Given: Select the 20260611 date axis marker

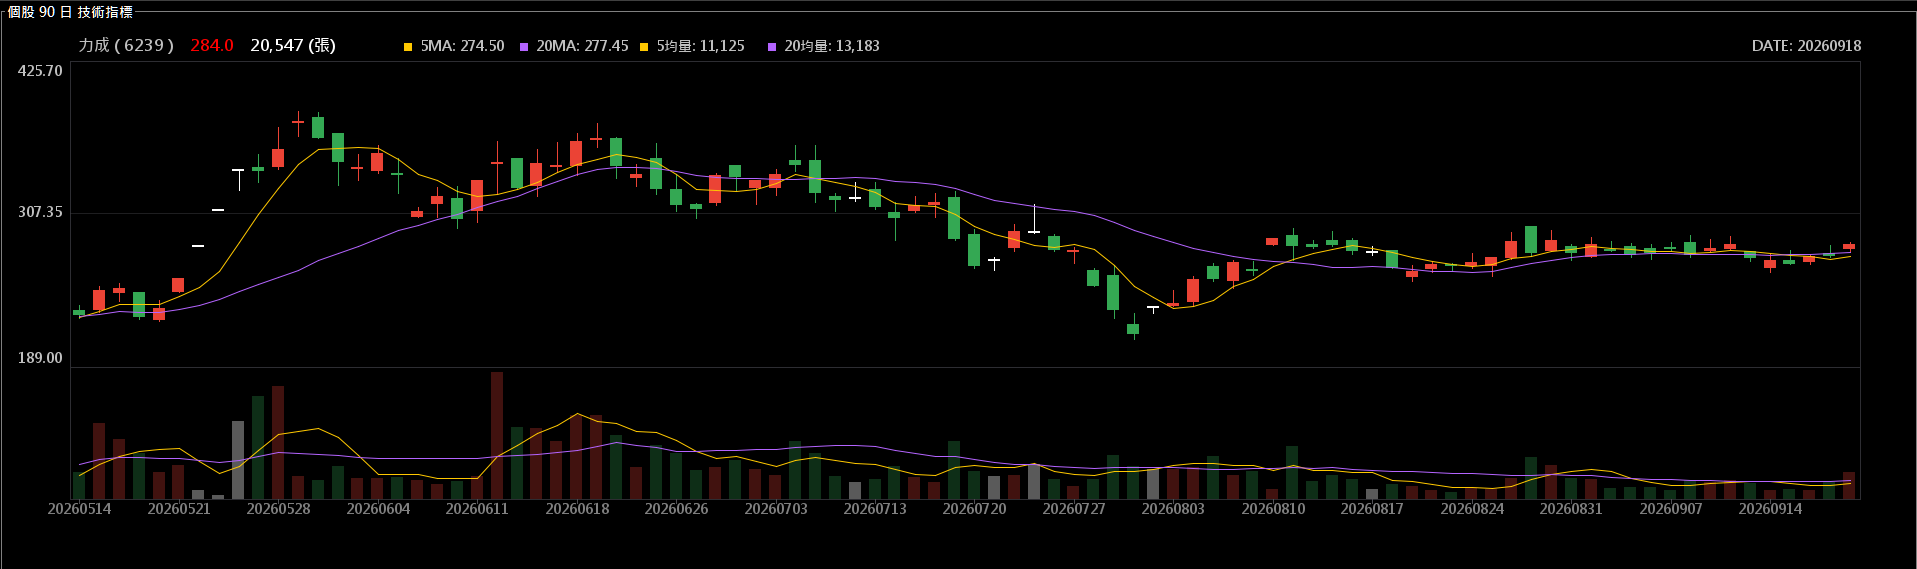Looking at the screenshot, I should [x=477, y=509].
